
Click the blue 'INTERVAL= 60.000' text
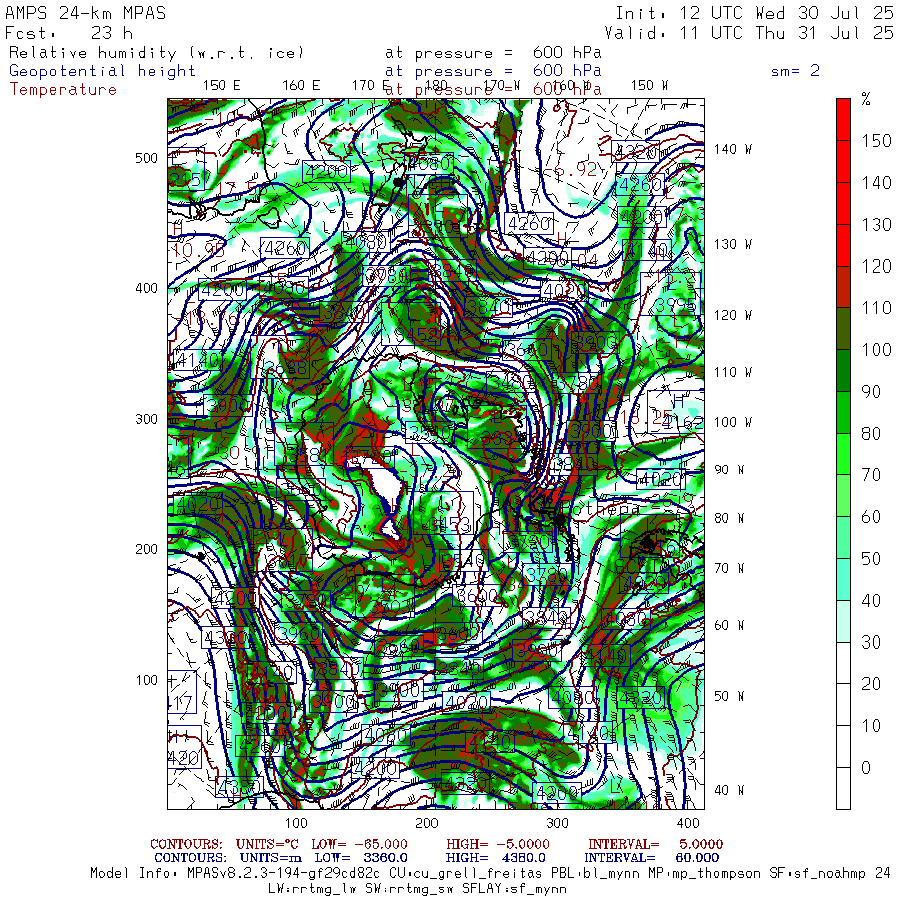click(652, 858)
